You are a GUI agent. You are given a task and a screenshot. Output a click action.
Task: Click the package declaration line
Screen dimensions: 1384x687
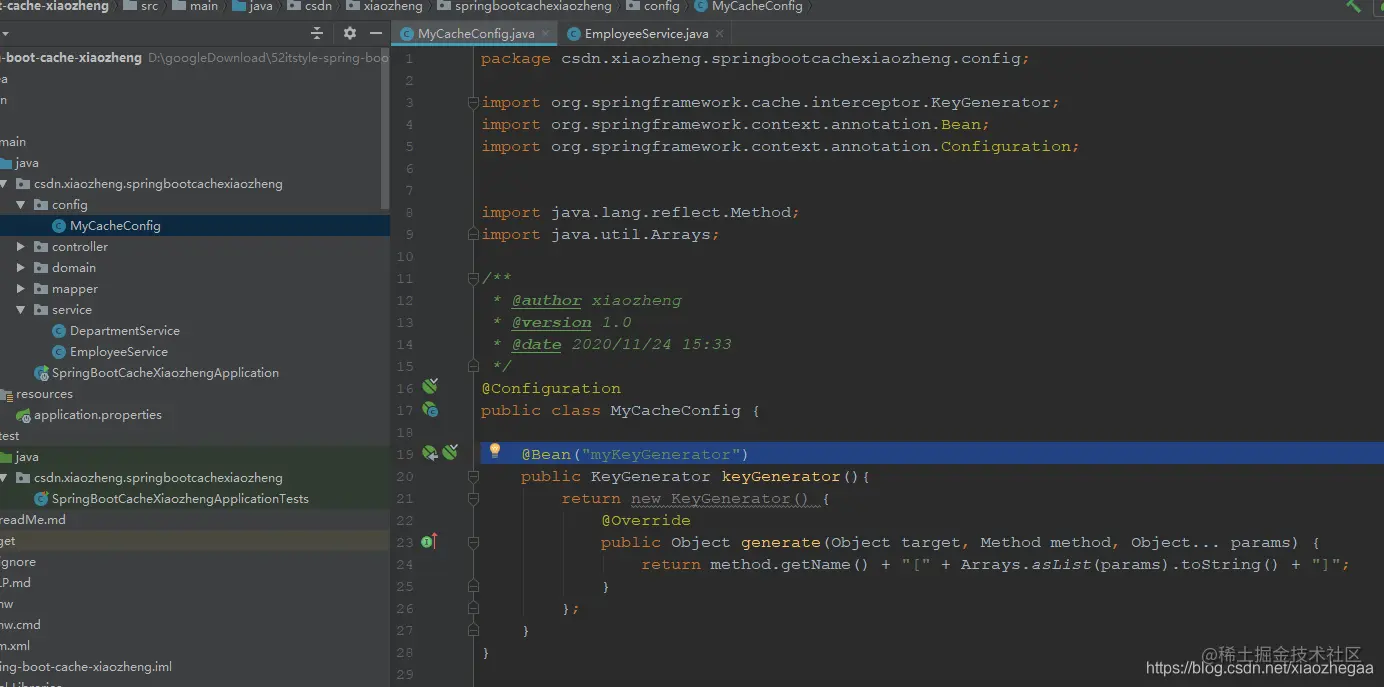click(755, 58)
